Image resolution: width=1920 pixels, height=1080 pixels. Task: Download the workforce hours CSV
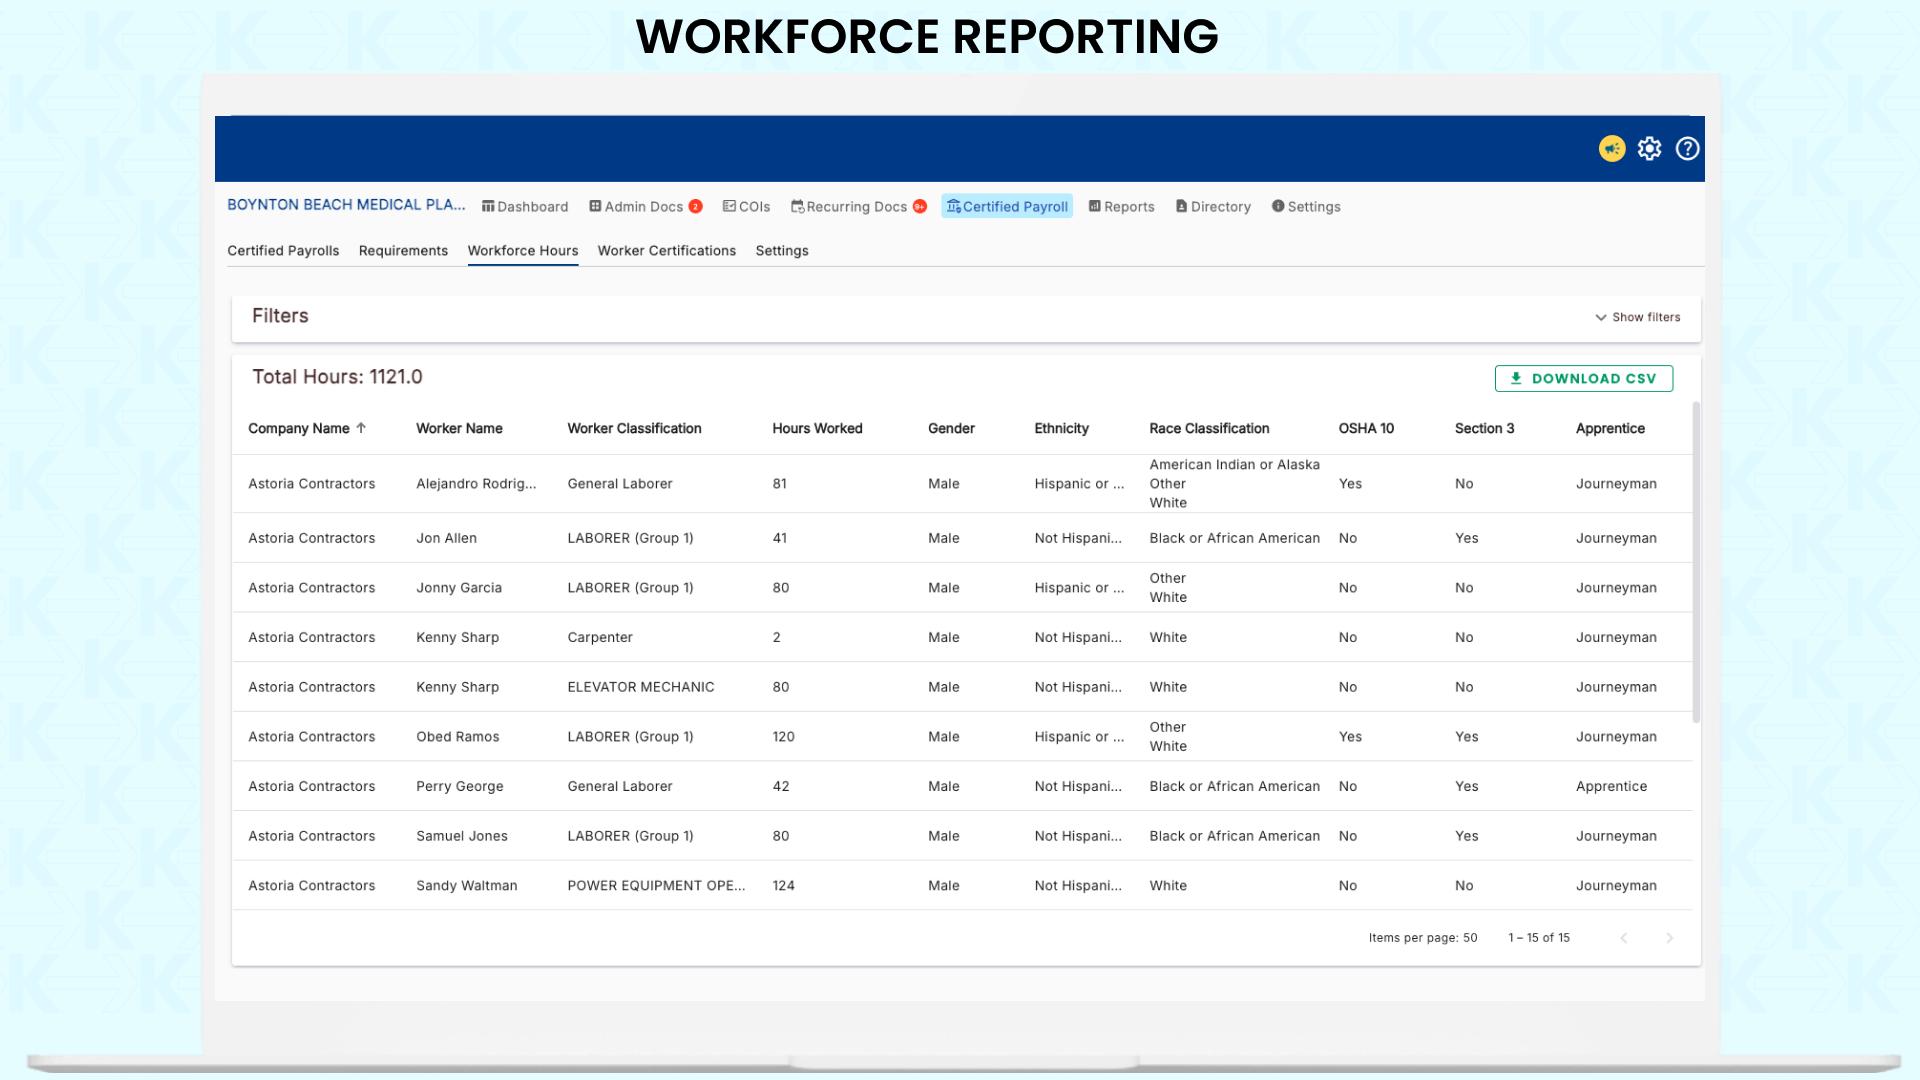point(1583,379)
